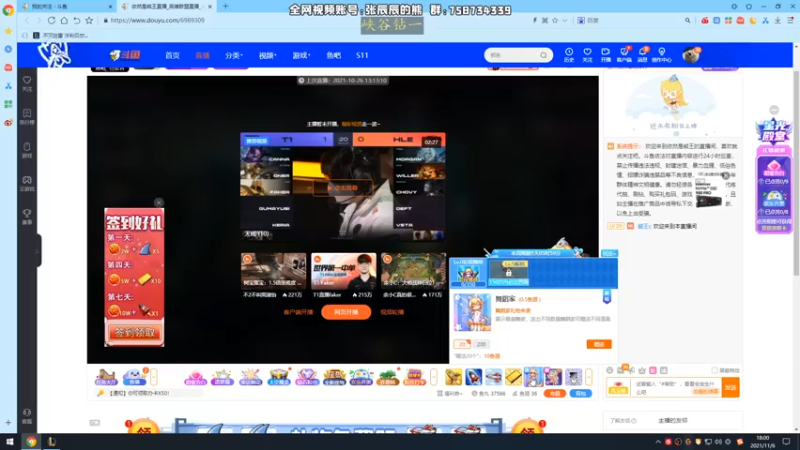Open 关注 heart icon in header
The width and height of the screenshot is (800, 450).
(587, 55)
